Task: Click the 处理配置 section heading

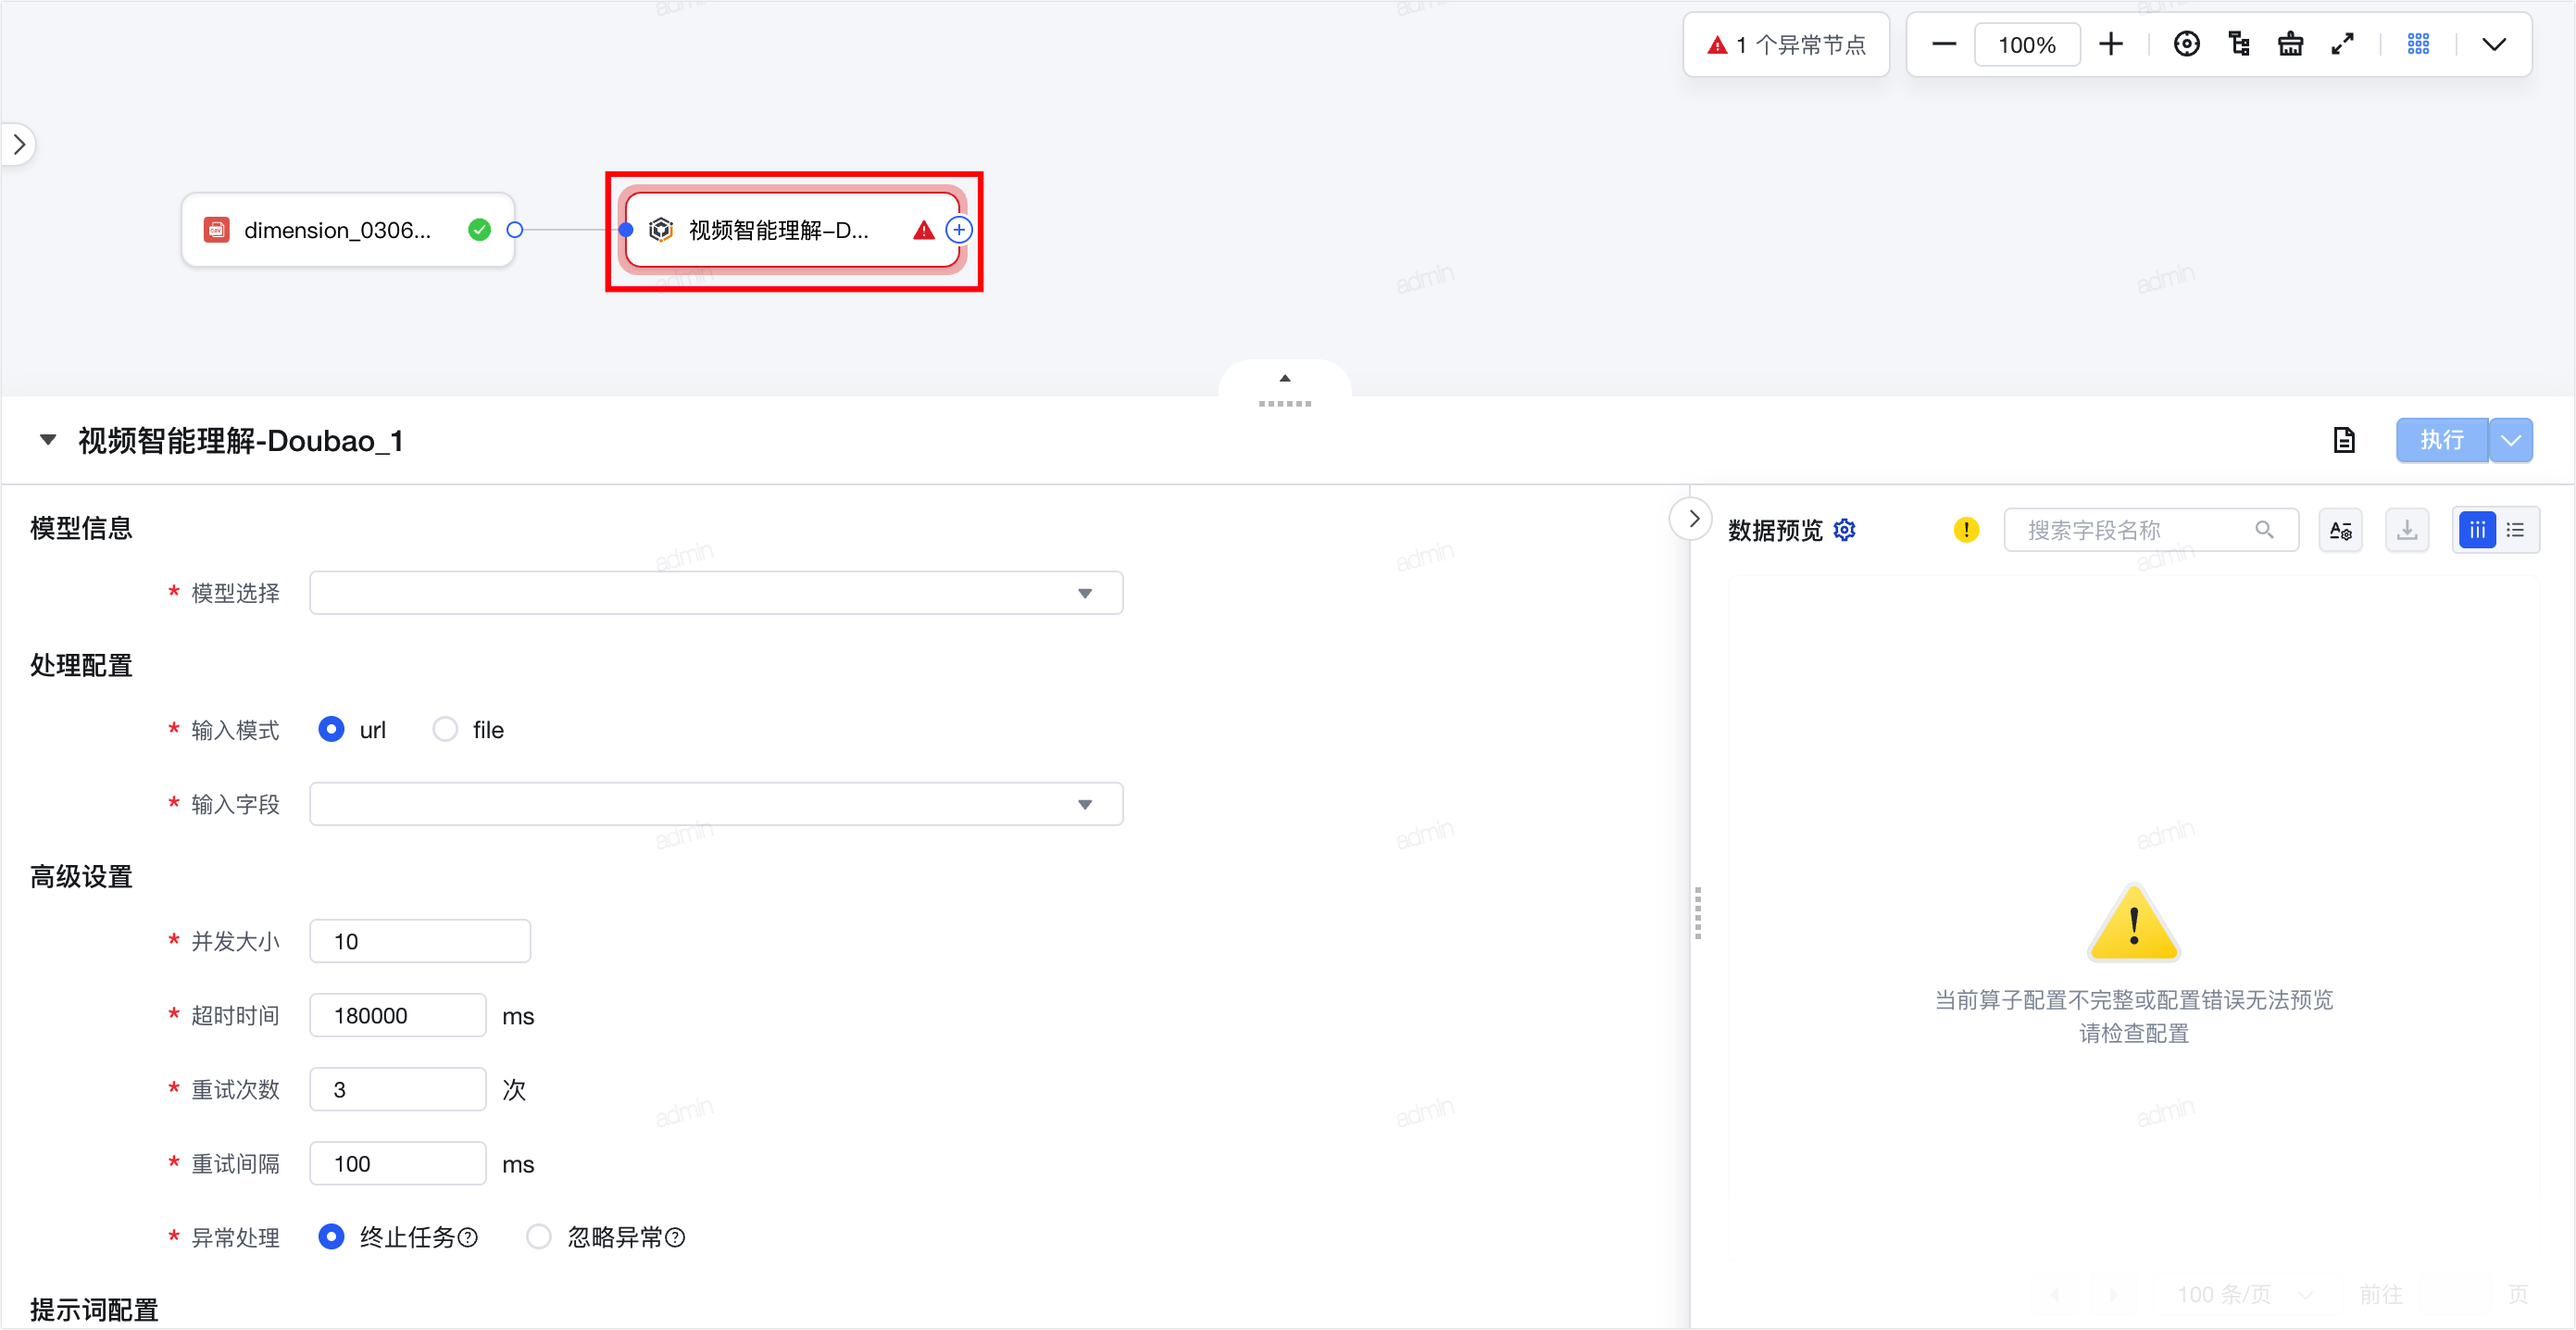Action: (81, 666)
